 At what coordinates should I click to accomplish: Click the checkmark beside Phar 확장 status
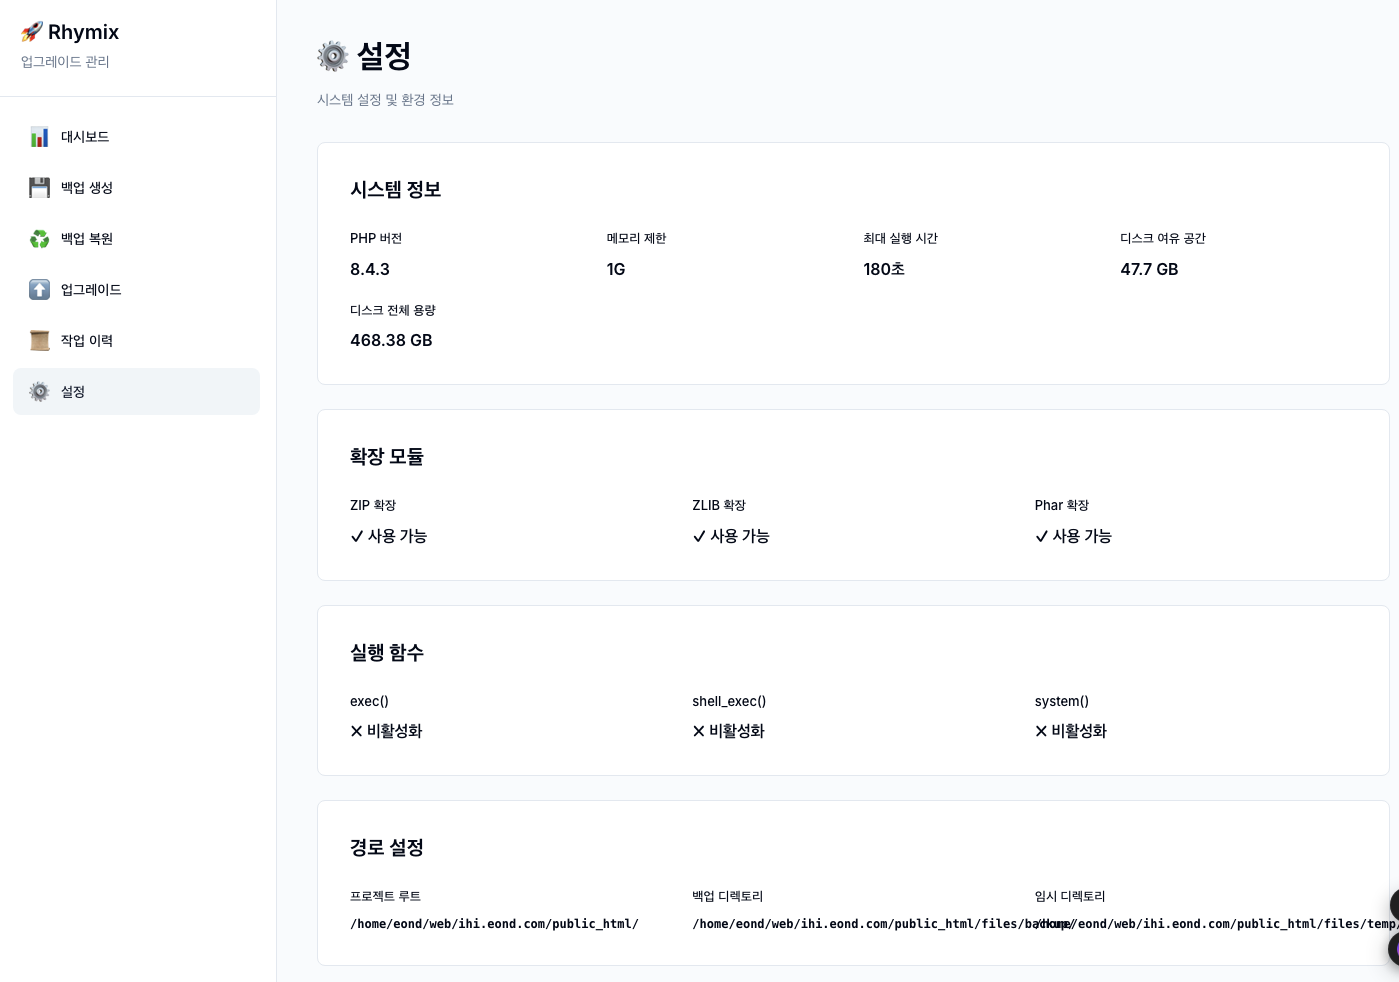click(1042, 536)
